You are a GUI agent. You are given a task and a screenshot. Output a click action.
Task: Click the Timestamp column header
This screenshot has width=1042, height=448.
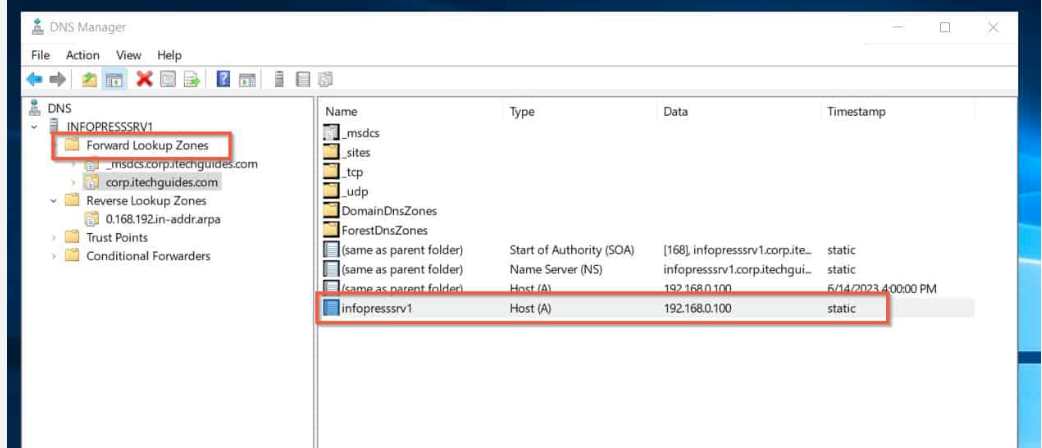pos(855,112)
